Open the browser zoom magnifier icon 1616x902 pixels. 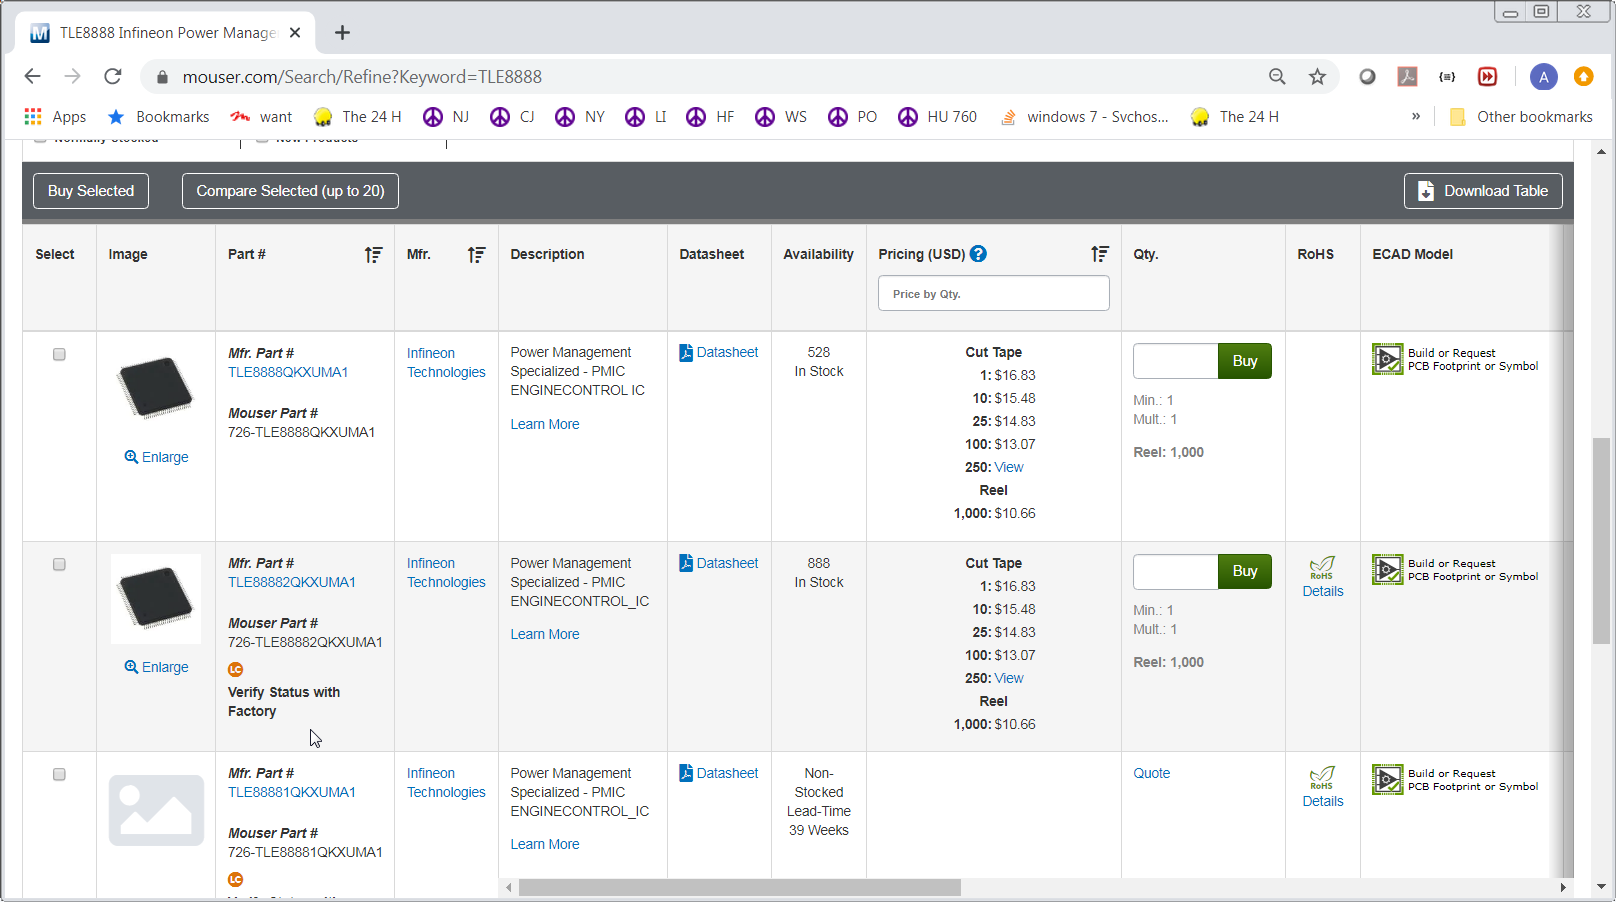click(1277, 77)
